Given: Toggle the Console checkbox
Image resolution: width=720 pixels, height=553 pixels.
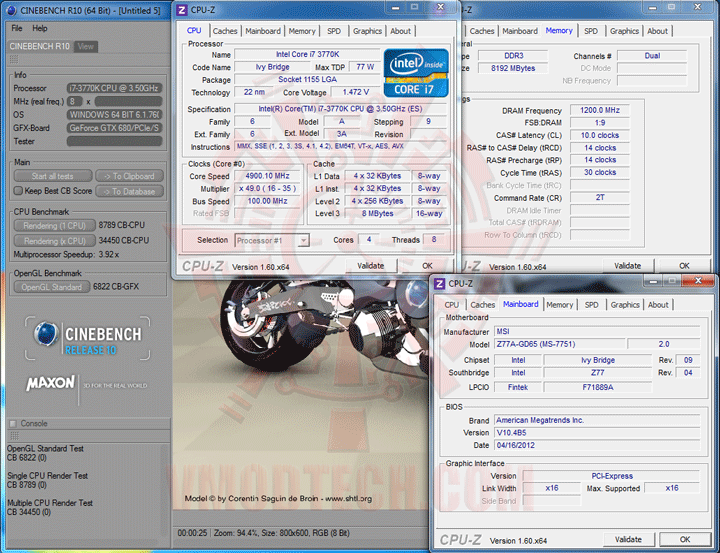Looking at the screenshot, I should click(x=14, y=424).
